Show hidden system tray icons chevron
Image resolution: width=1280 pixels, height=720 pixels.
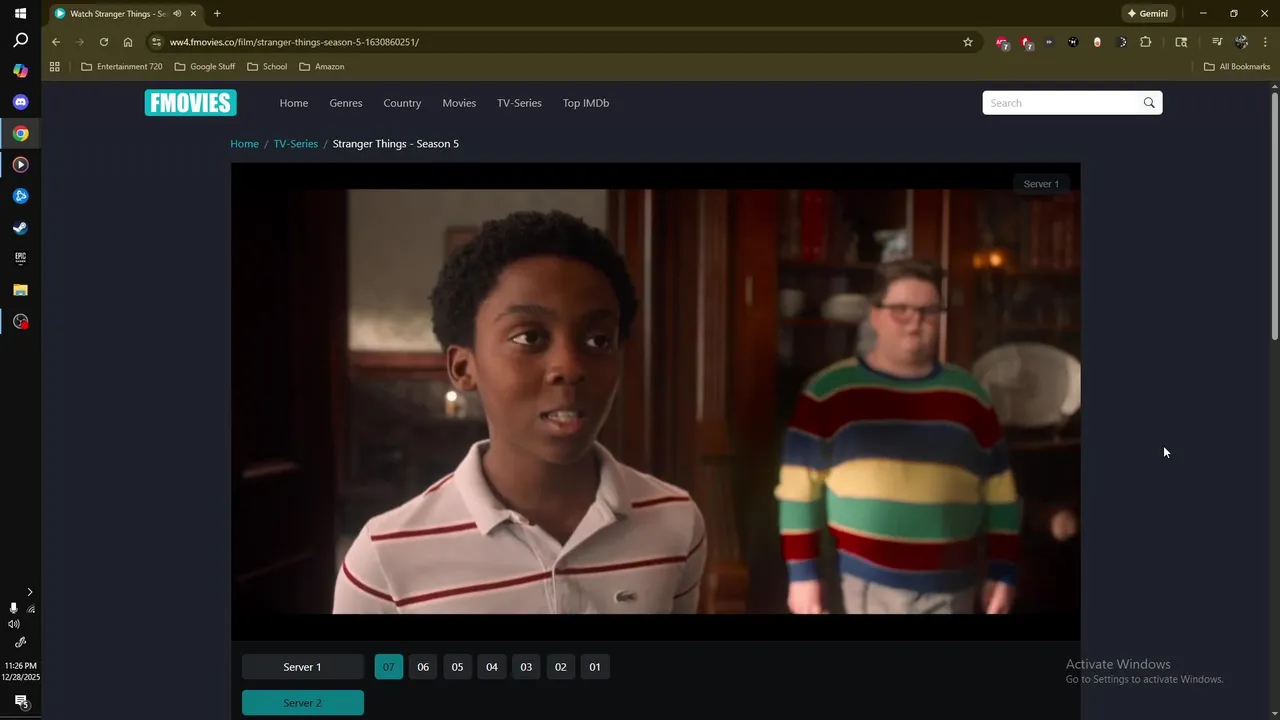tap(29, 592)
